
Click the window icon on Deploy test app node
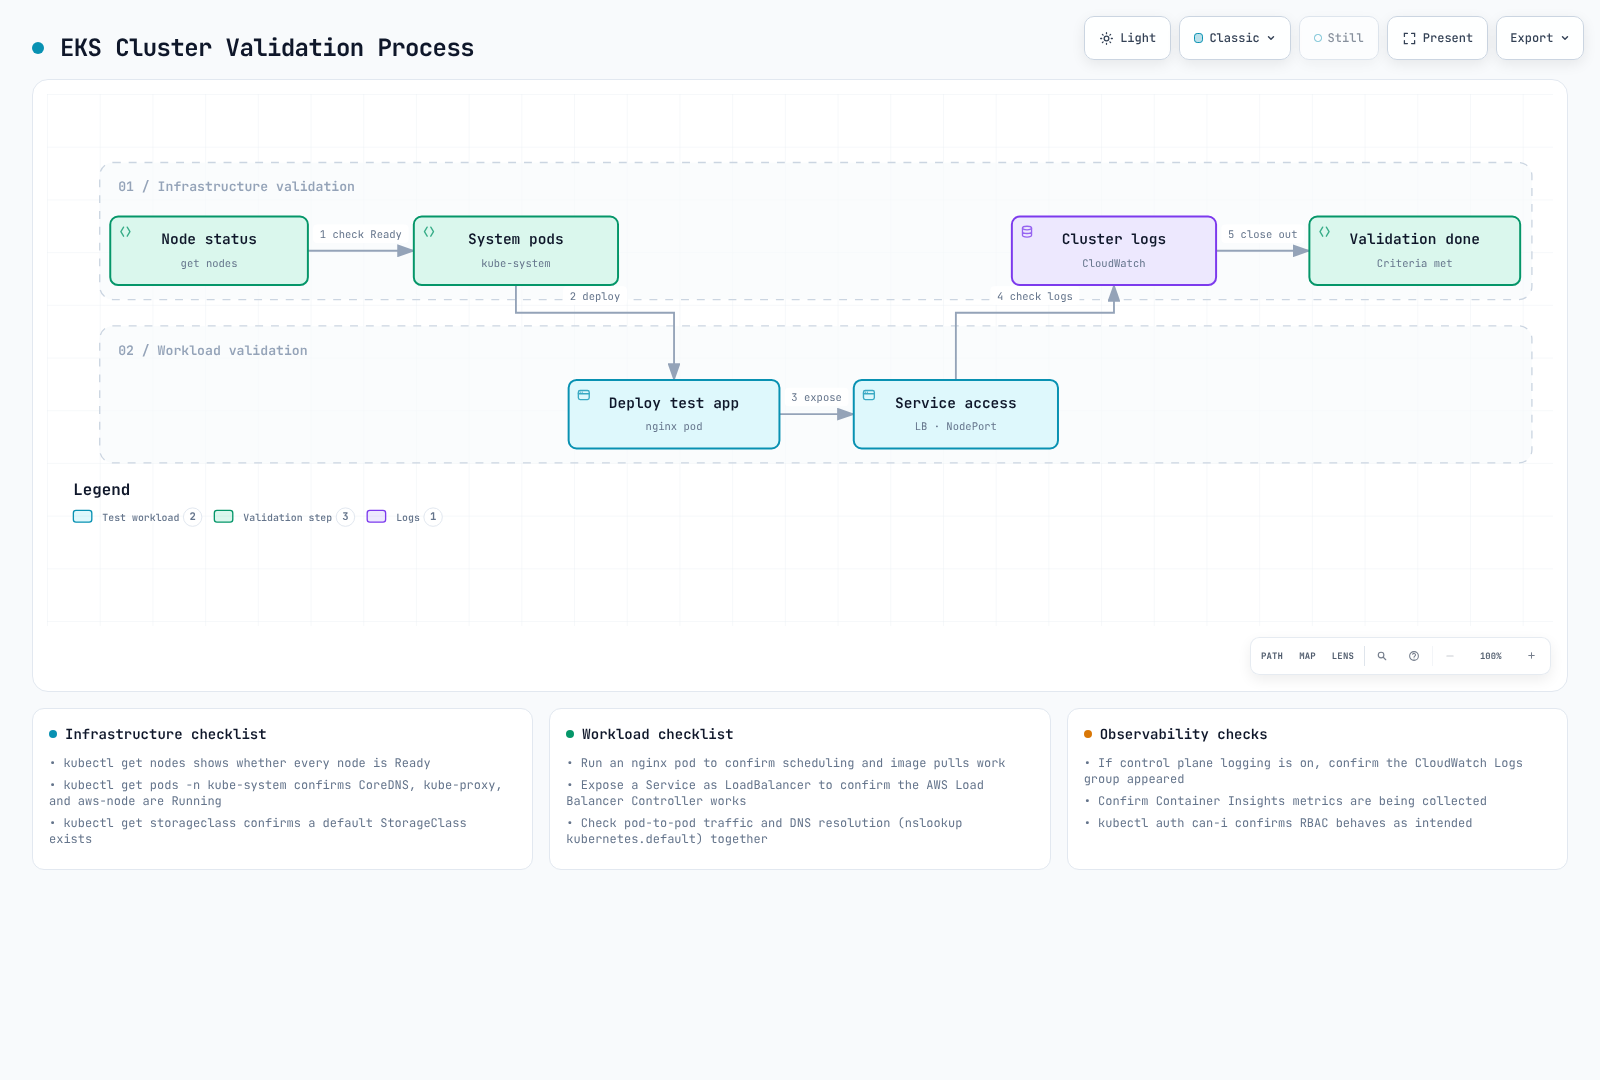584,395
